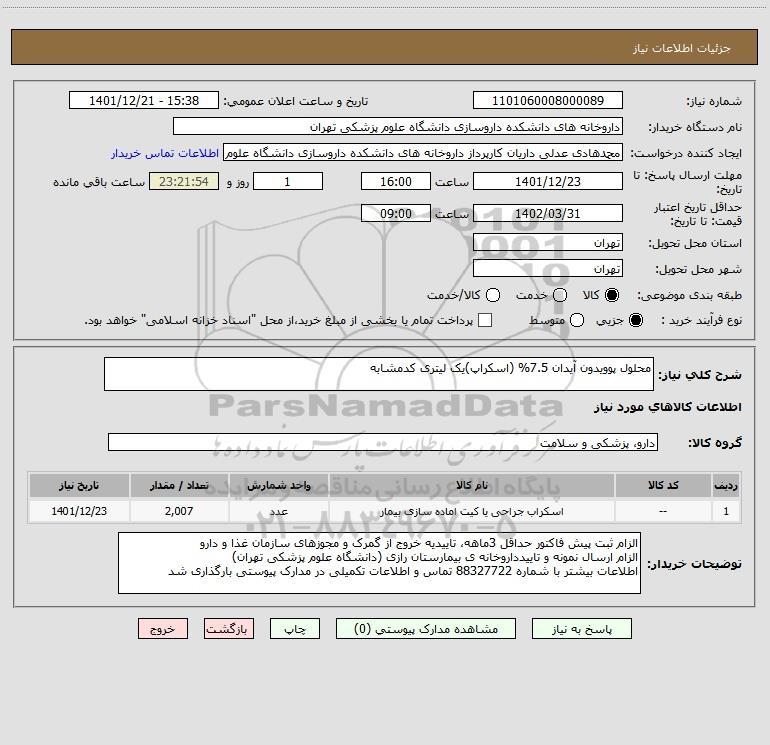
Task: Click the خروج exit button
Action: tap(163, 629)
